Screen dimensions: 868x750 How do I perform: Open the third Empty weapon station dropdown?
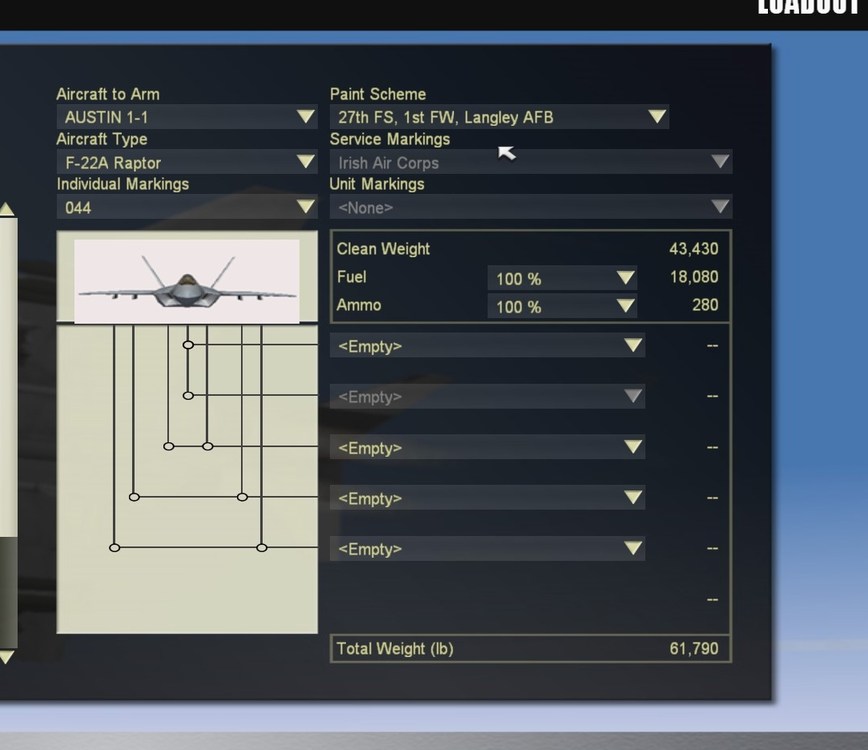(x=487, y=447)
